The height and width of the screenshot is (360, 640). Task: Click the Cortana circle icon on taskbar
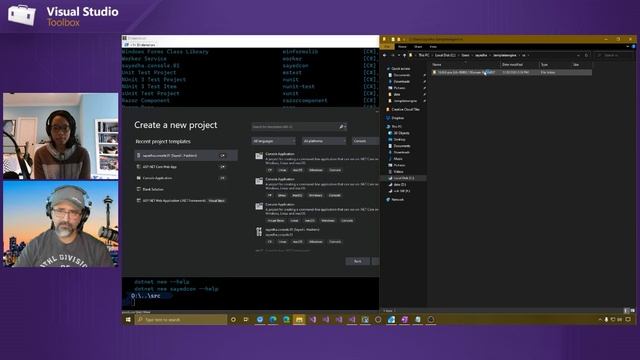(x=233, y=320)
